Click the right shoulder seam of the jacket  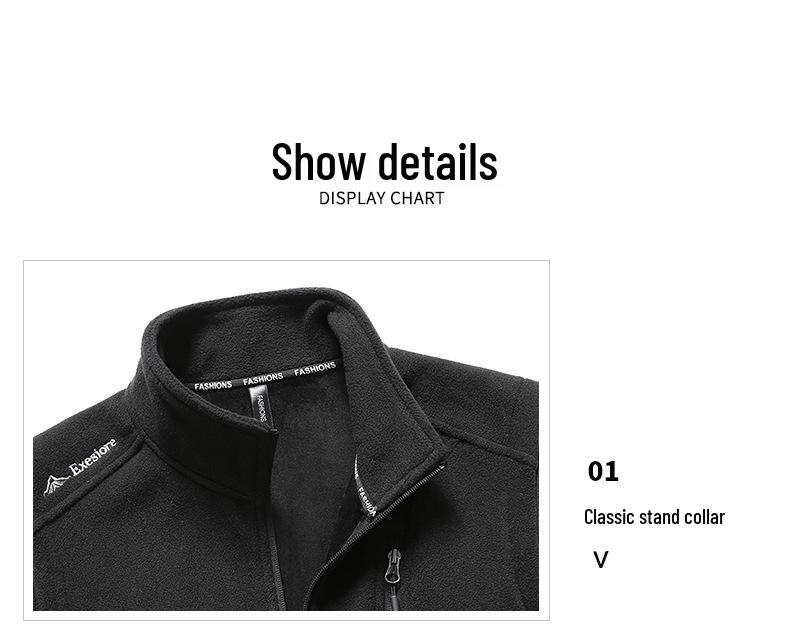[x=484, y=441]
